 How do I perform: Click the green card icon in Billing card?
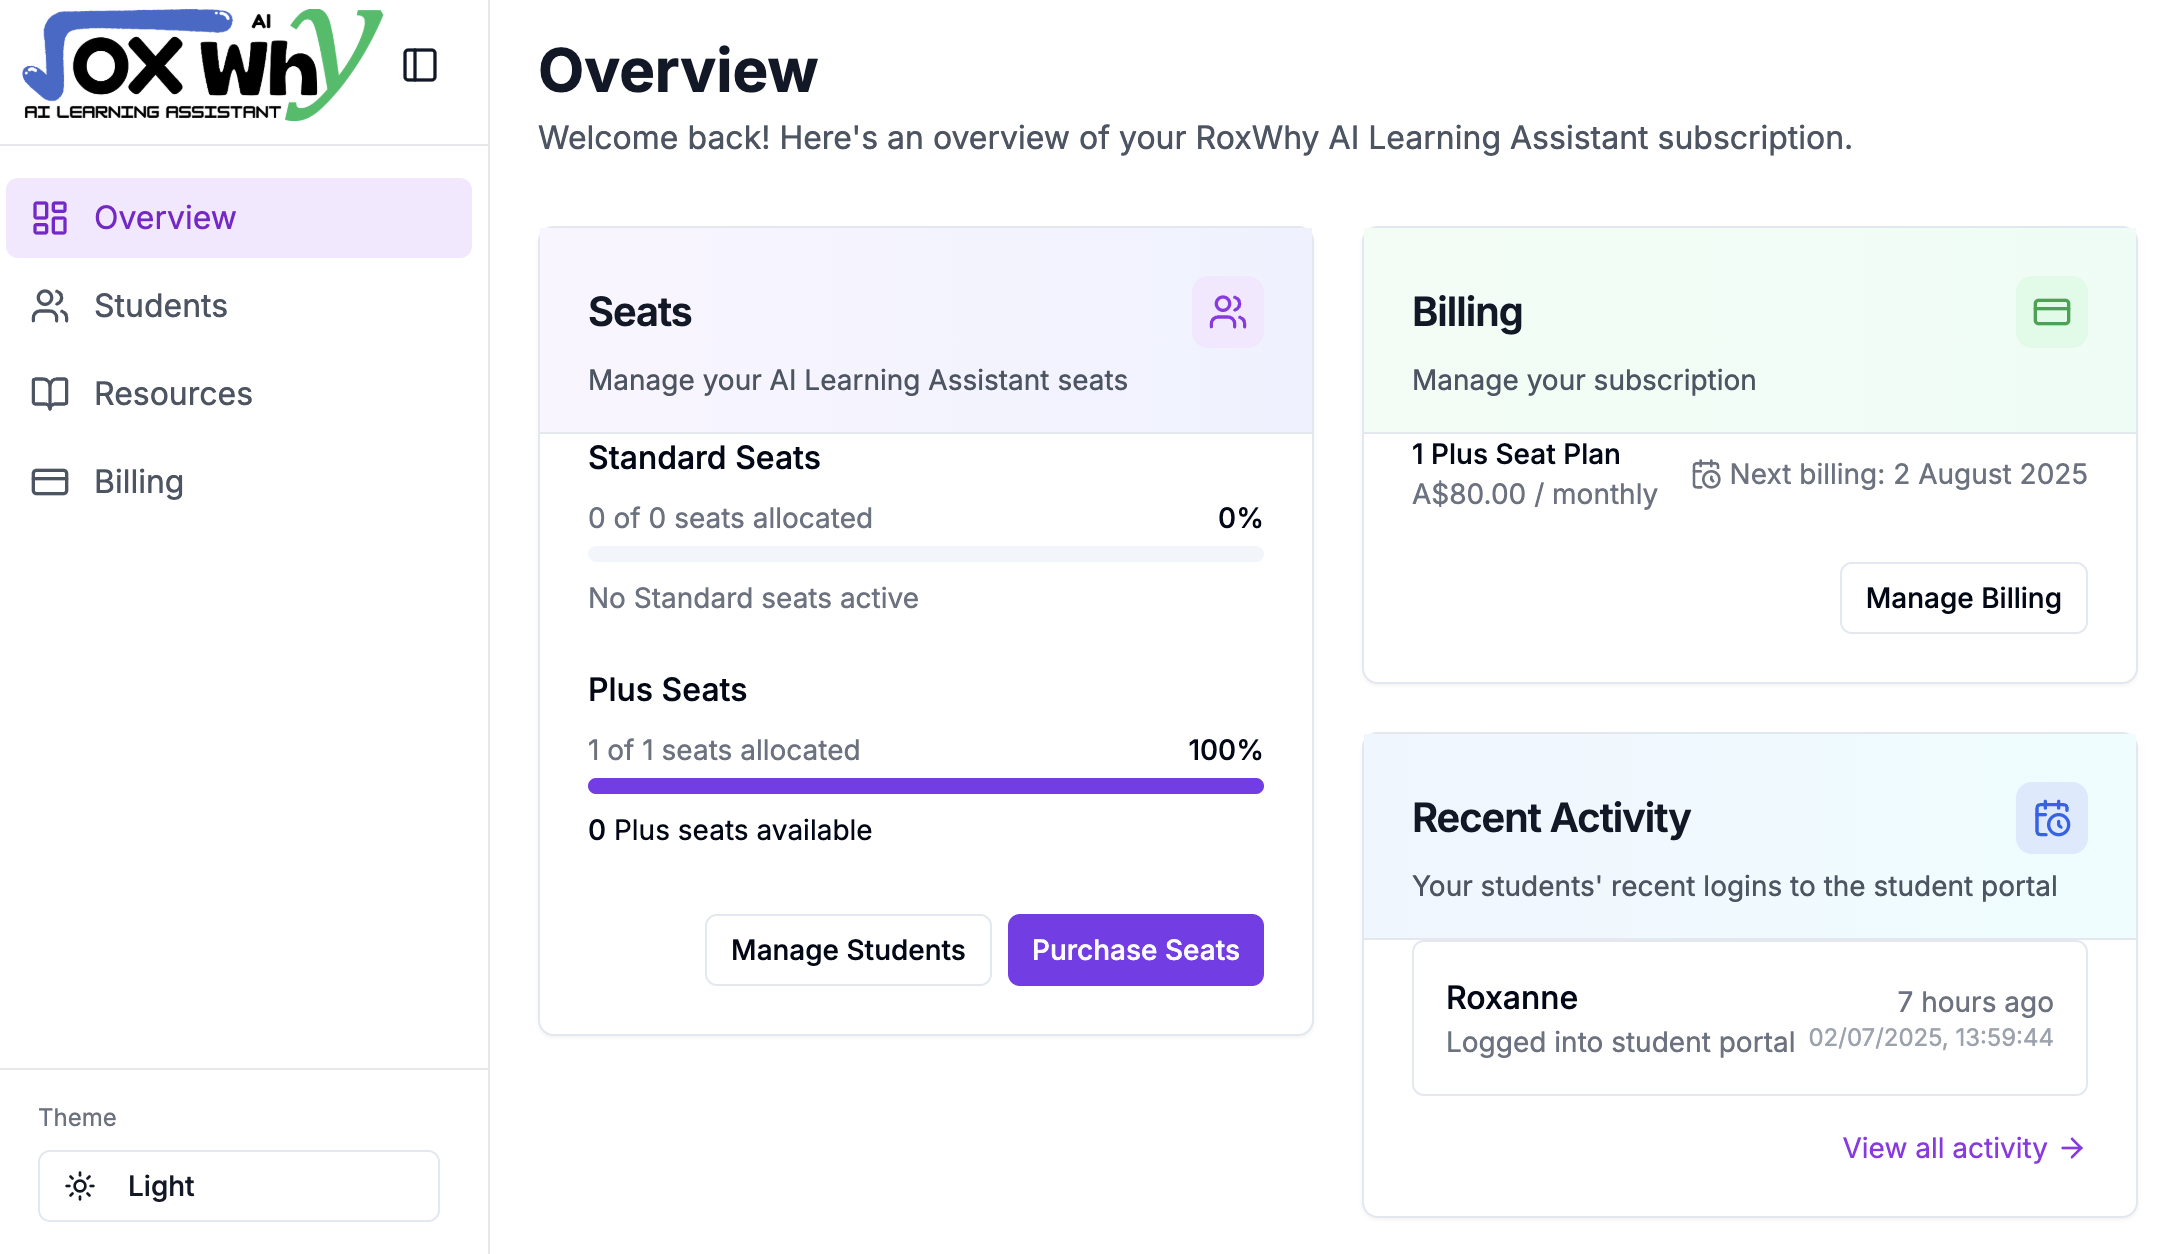2052,312
